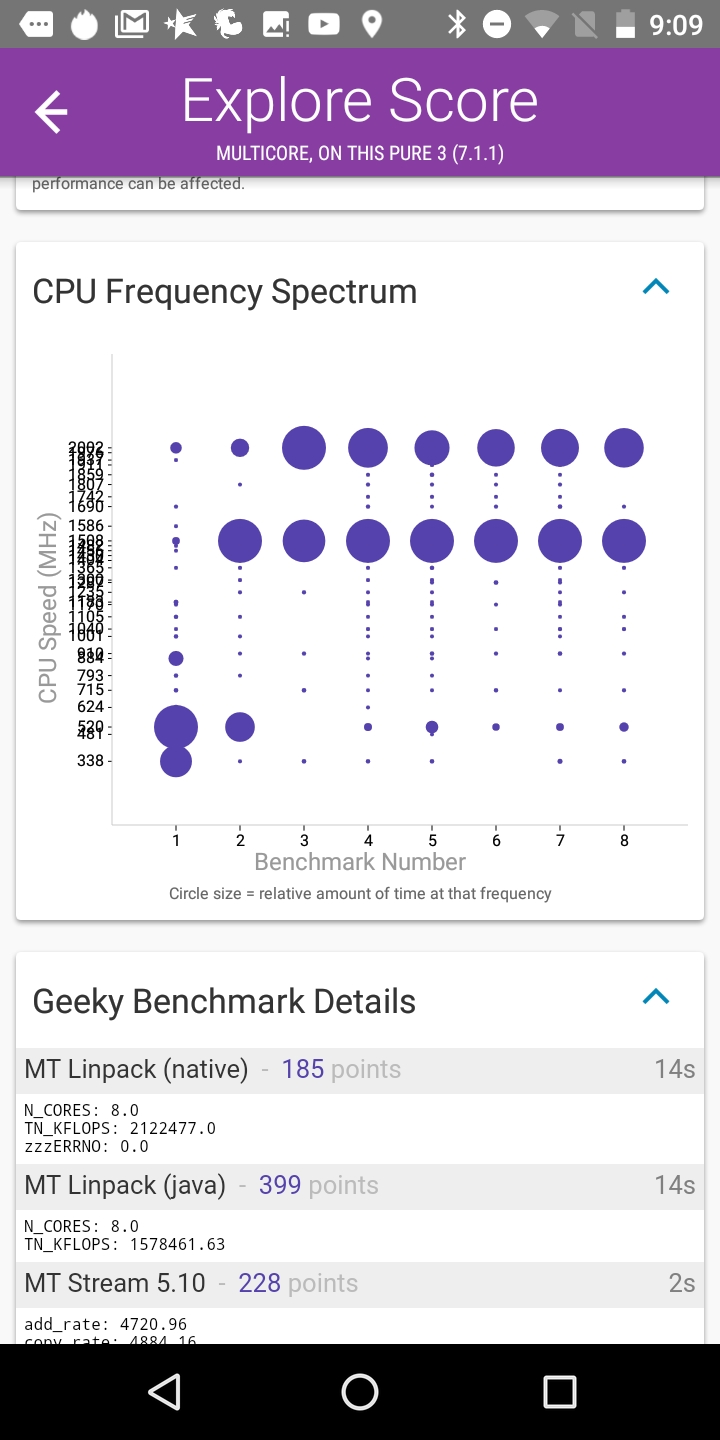The image size is (720, 1440).
Task: Open the Recents square navigation button
Action: [559, 1391]
